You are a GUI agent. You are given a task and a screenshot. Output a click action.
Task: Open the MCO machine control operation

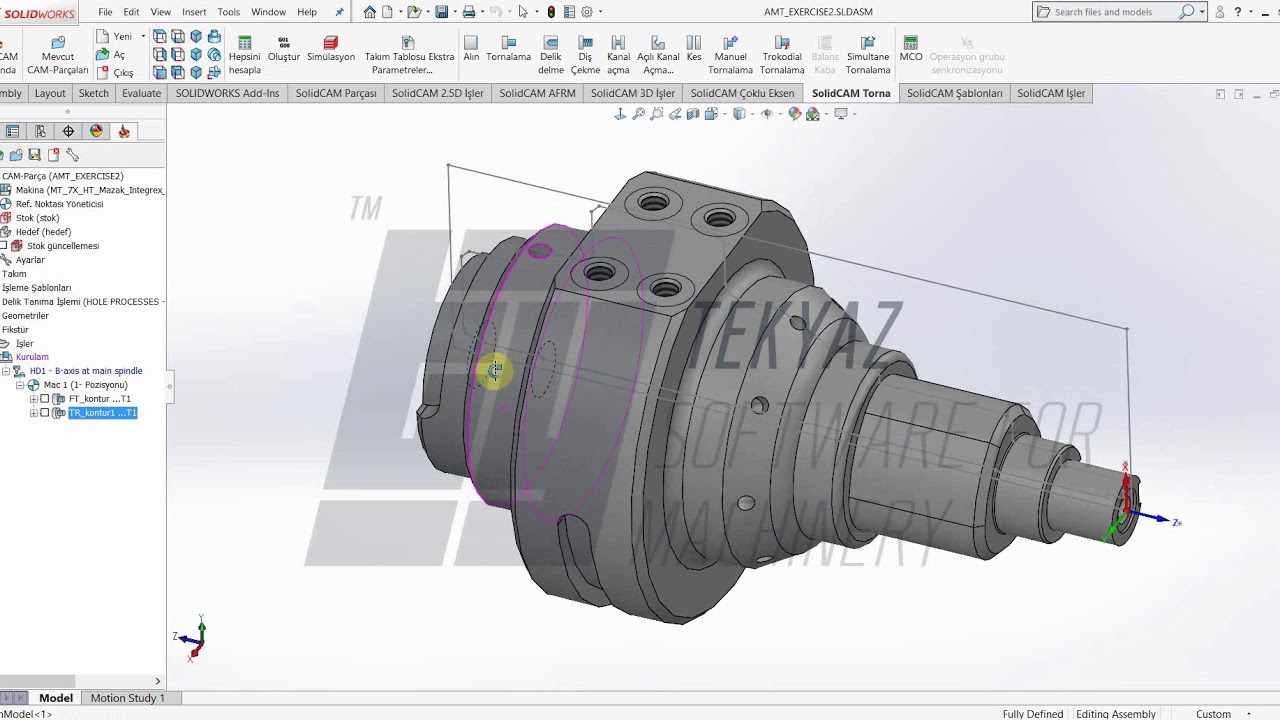[911, 50]
